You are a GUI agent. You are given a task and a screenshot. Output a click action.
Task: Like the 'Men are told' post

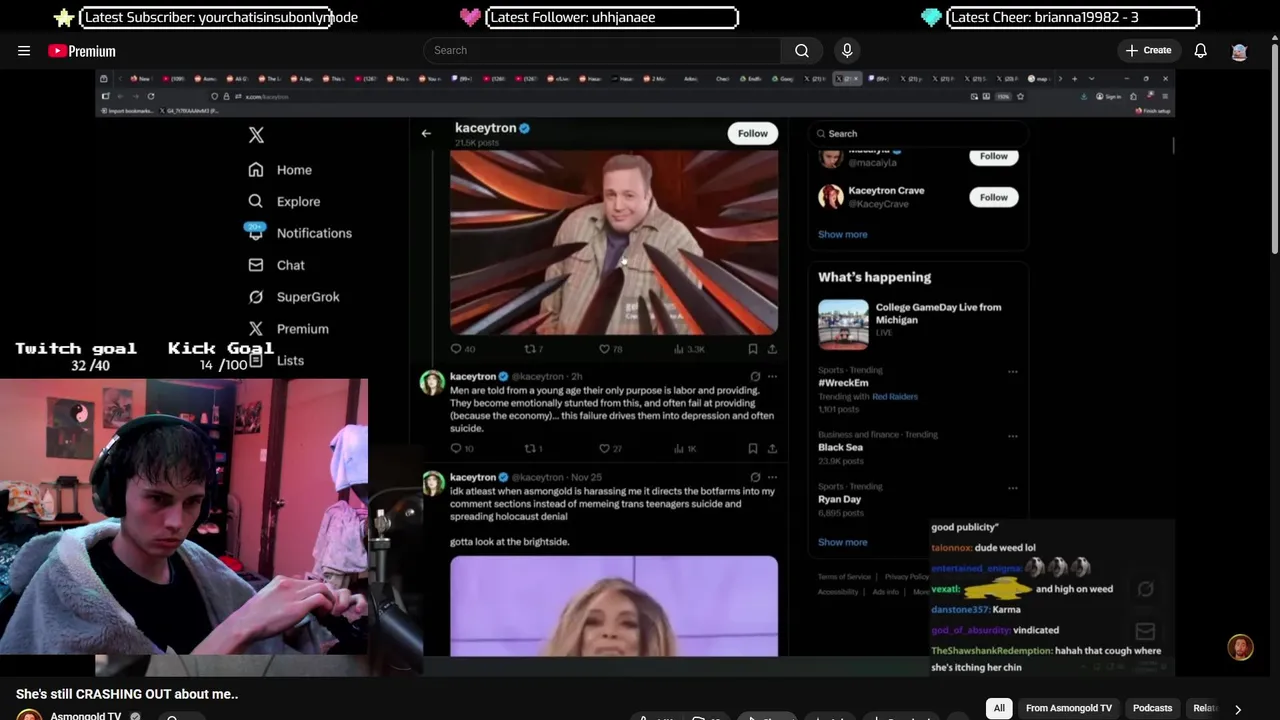coord(610,449)
